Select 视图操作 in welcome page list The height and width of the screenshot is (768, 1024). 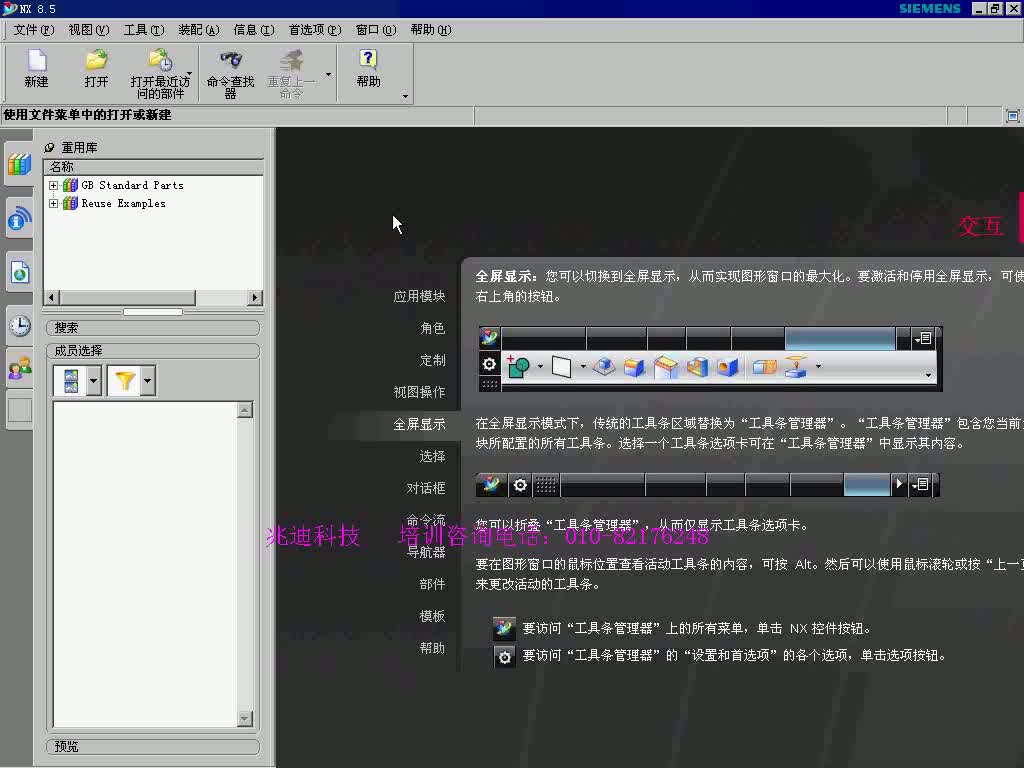pyautogui.click(x=419, y=392)
